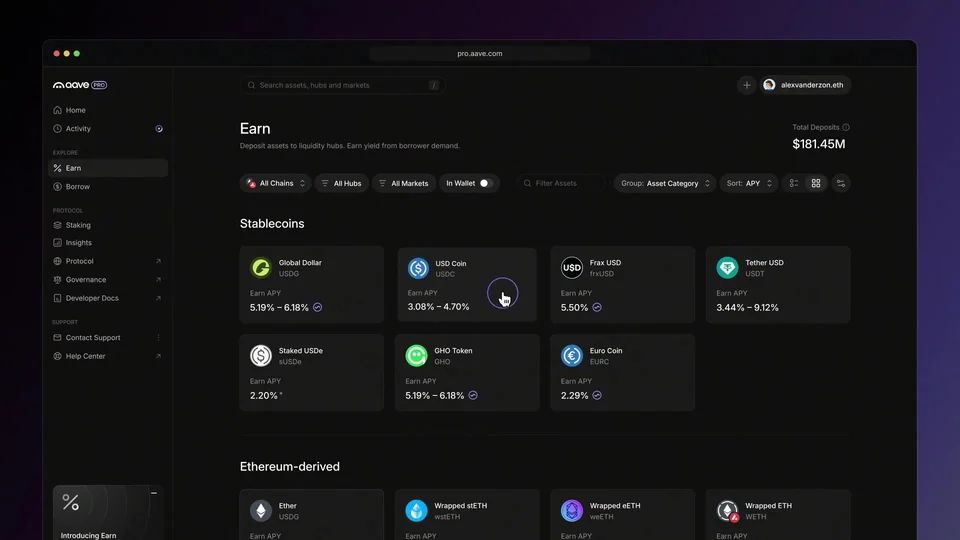Image resolution: width=960 pixels, height=540 pixels.
Task: Click Euro Coin APY trend icon
Action: pyautogui.click(x=597, y=396)
